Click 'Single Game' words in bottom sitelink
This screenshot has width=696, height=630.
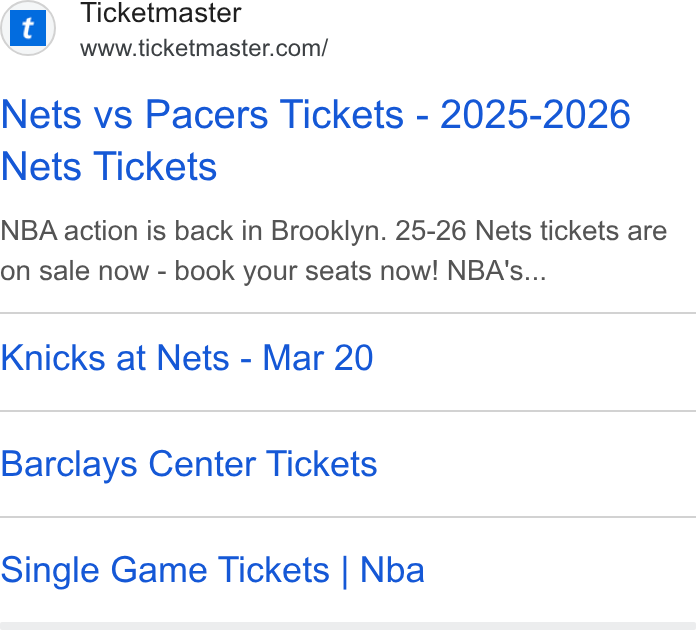tap(104, 571)
